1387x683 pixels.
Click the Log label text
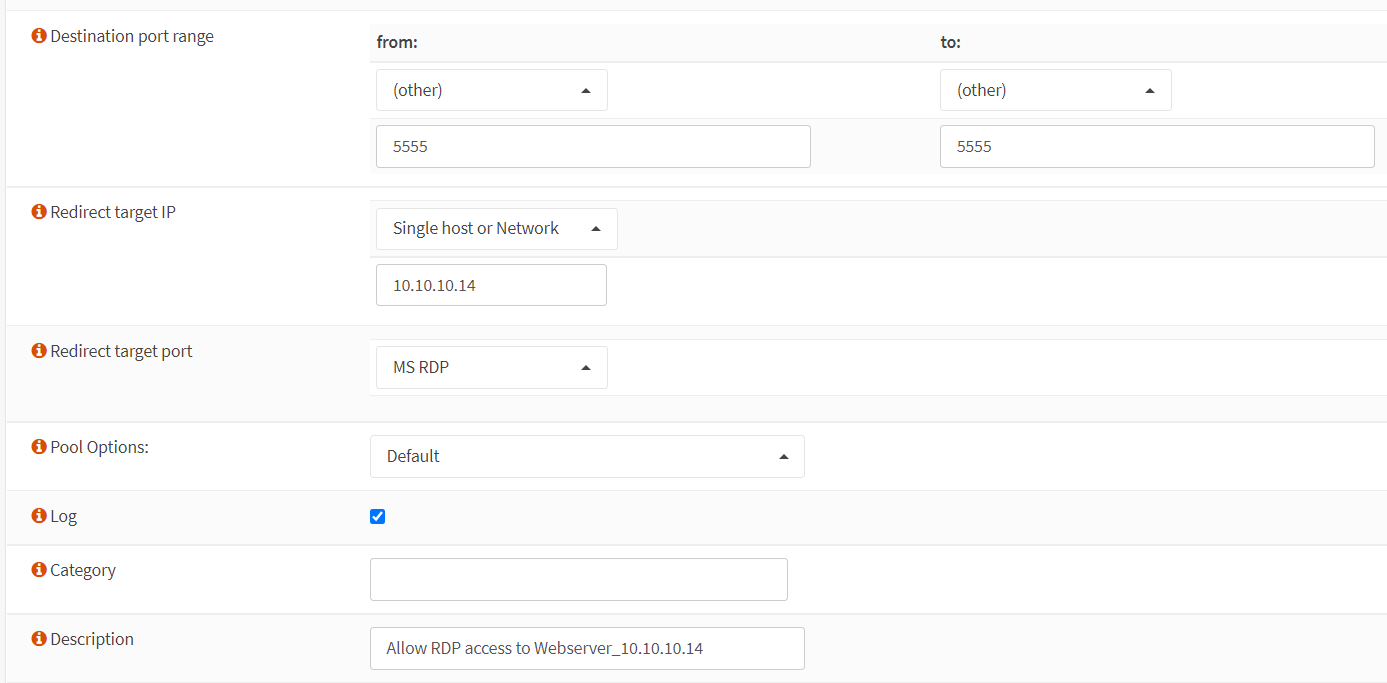coord(63,516)
